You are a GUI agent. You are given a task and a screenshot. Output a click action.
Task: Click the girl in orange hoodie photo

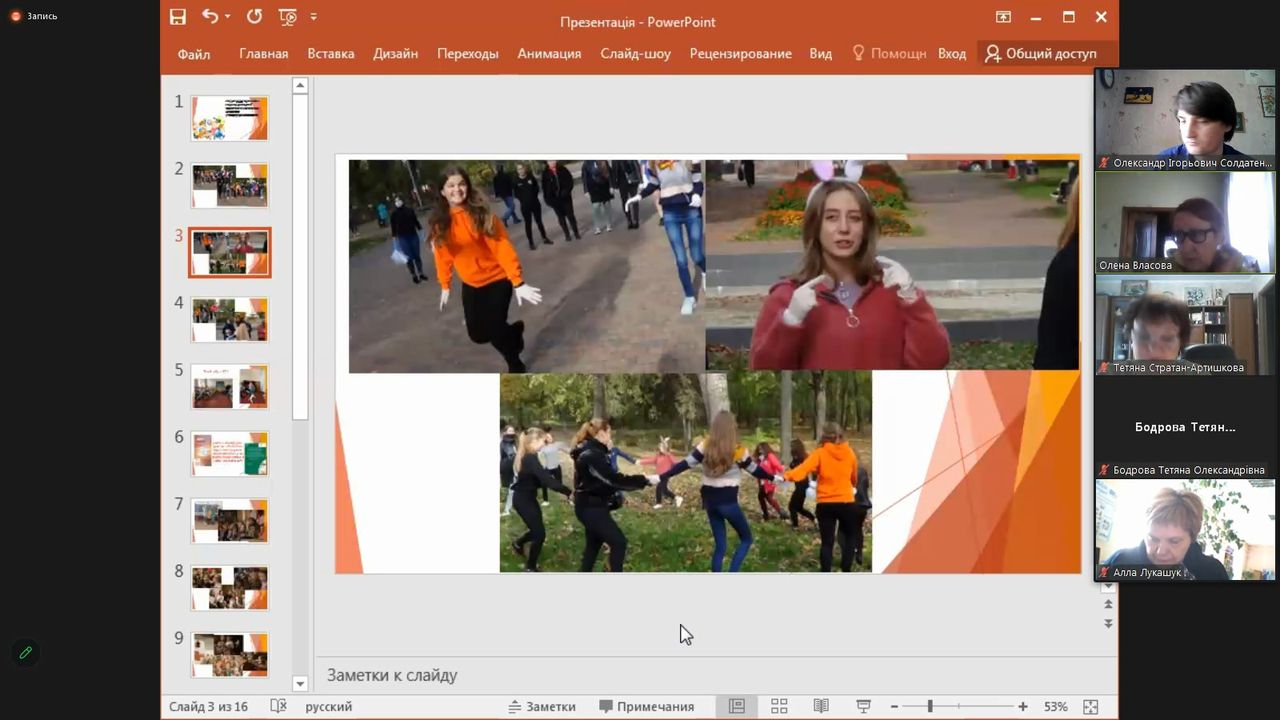527,266
